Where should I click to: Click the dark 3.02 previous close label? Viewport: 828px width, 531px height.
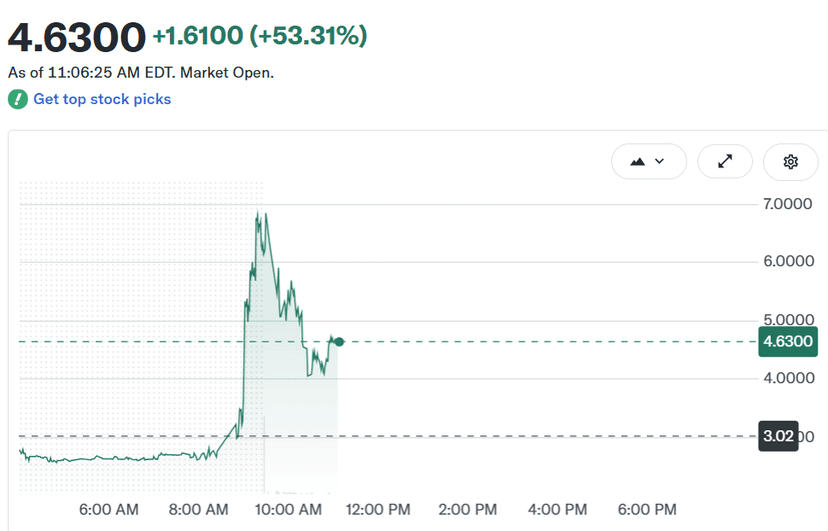778,436
